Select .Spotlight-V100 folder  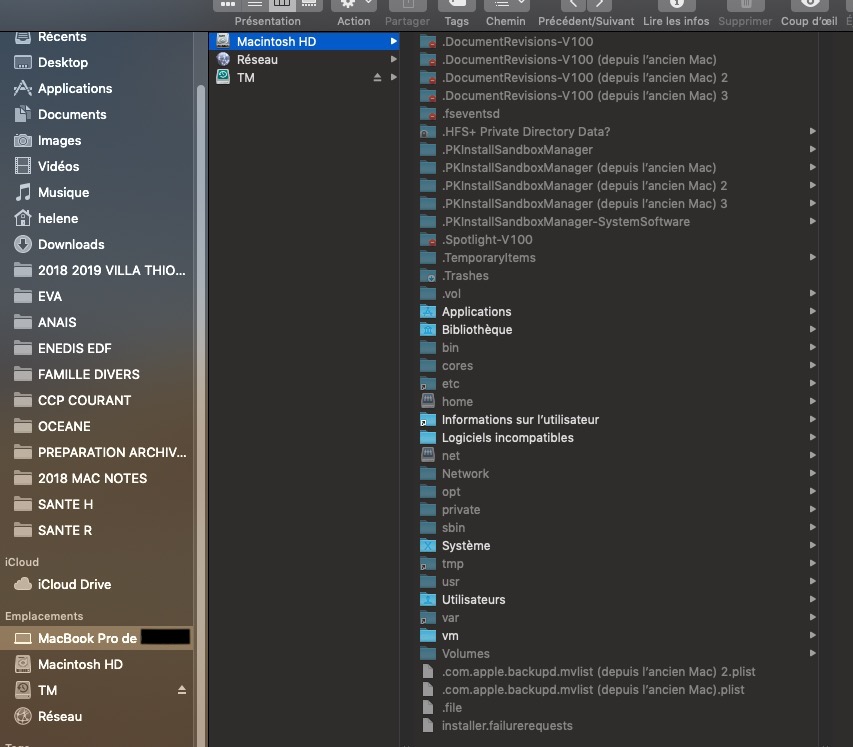pyautogui.click(x=609, y=240)
